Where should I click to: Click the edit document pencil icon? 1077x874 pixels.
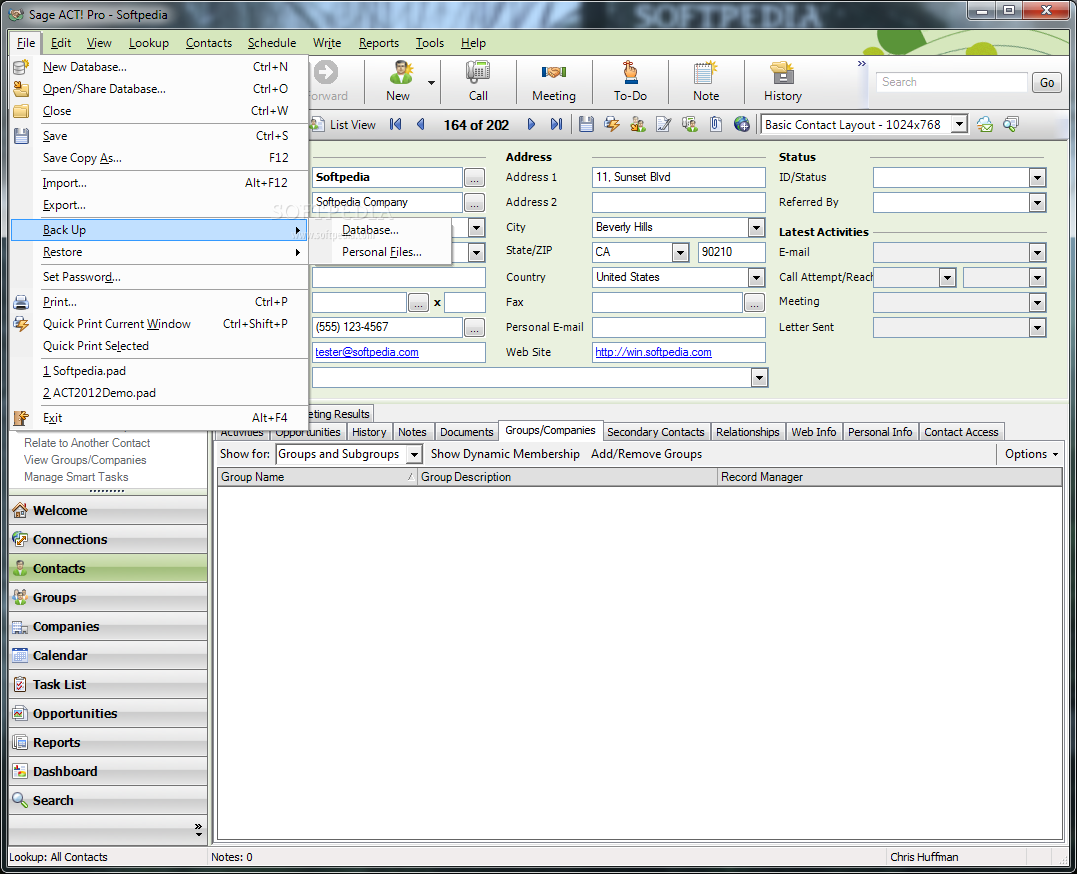point(664,124)
